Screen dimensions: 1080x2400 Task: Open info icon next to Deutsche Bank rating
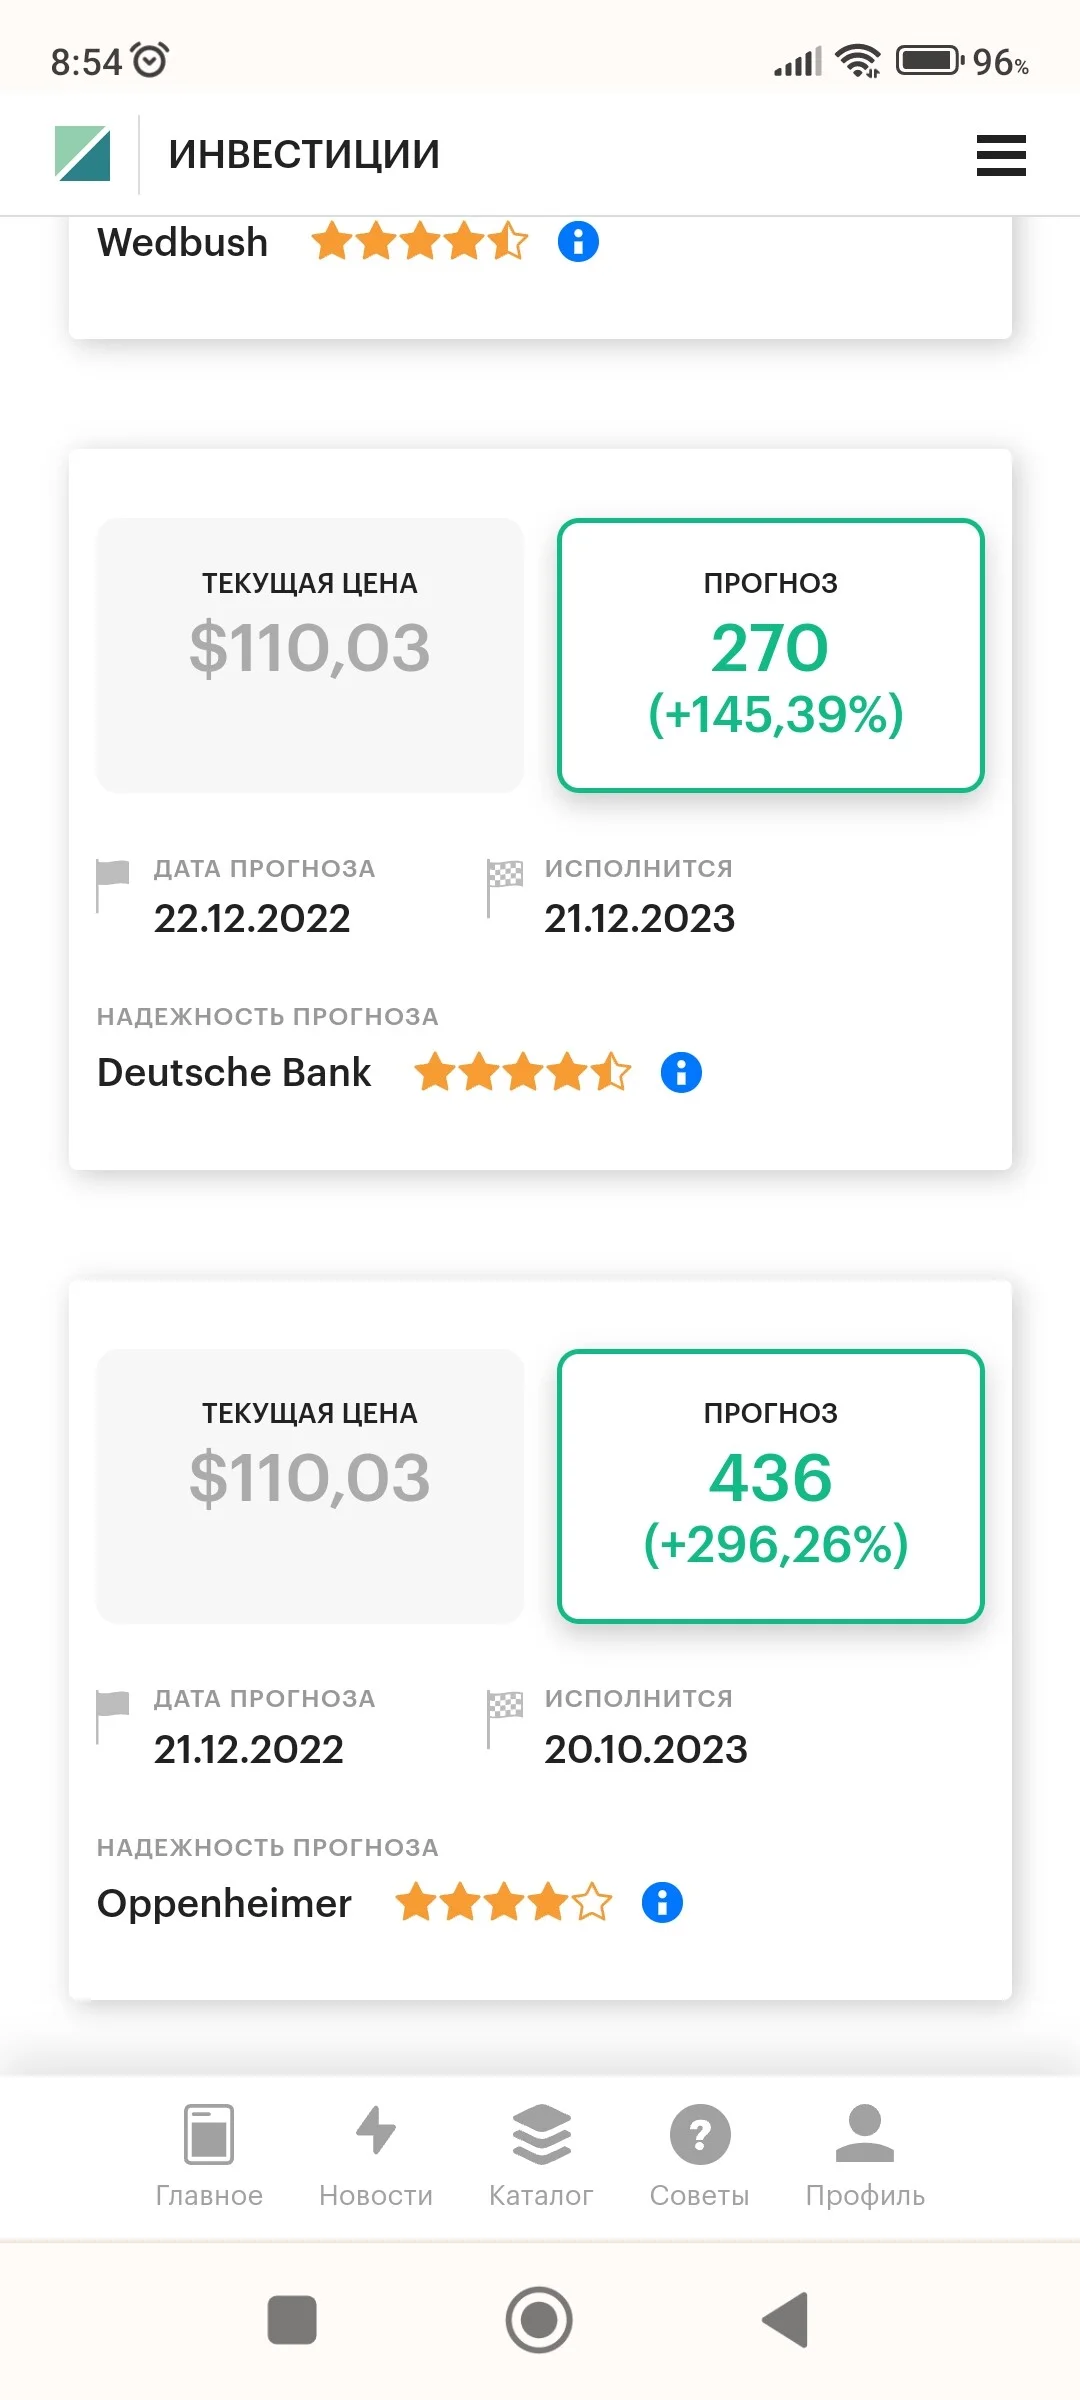pos(681,1072)
